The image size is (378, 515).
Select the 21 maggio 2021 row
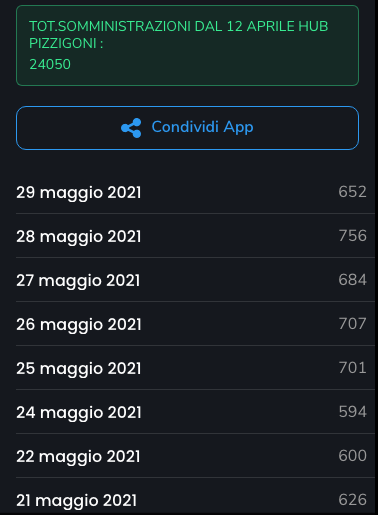coord(195,497)
